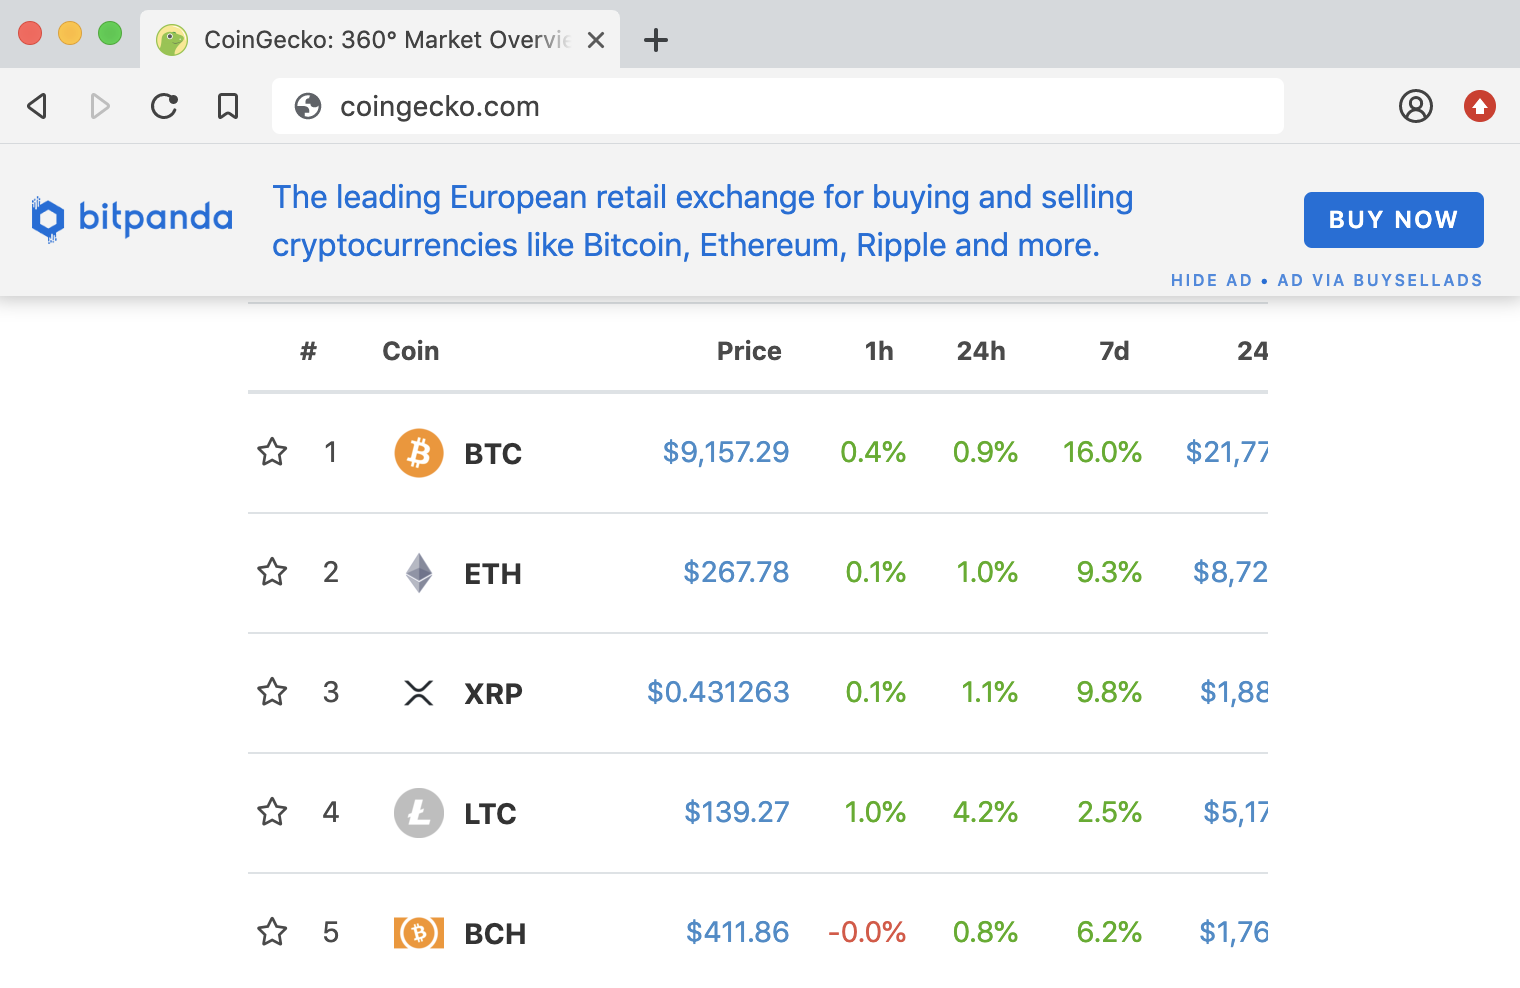Open the browser profile account icon
The width and height of the screenshot is (1520, 988).
click(1415, 106)
